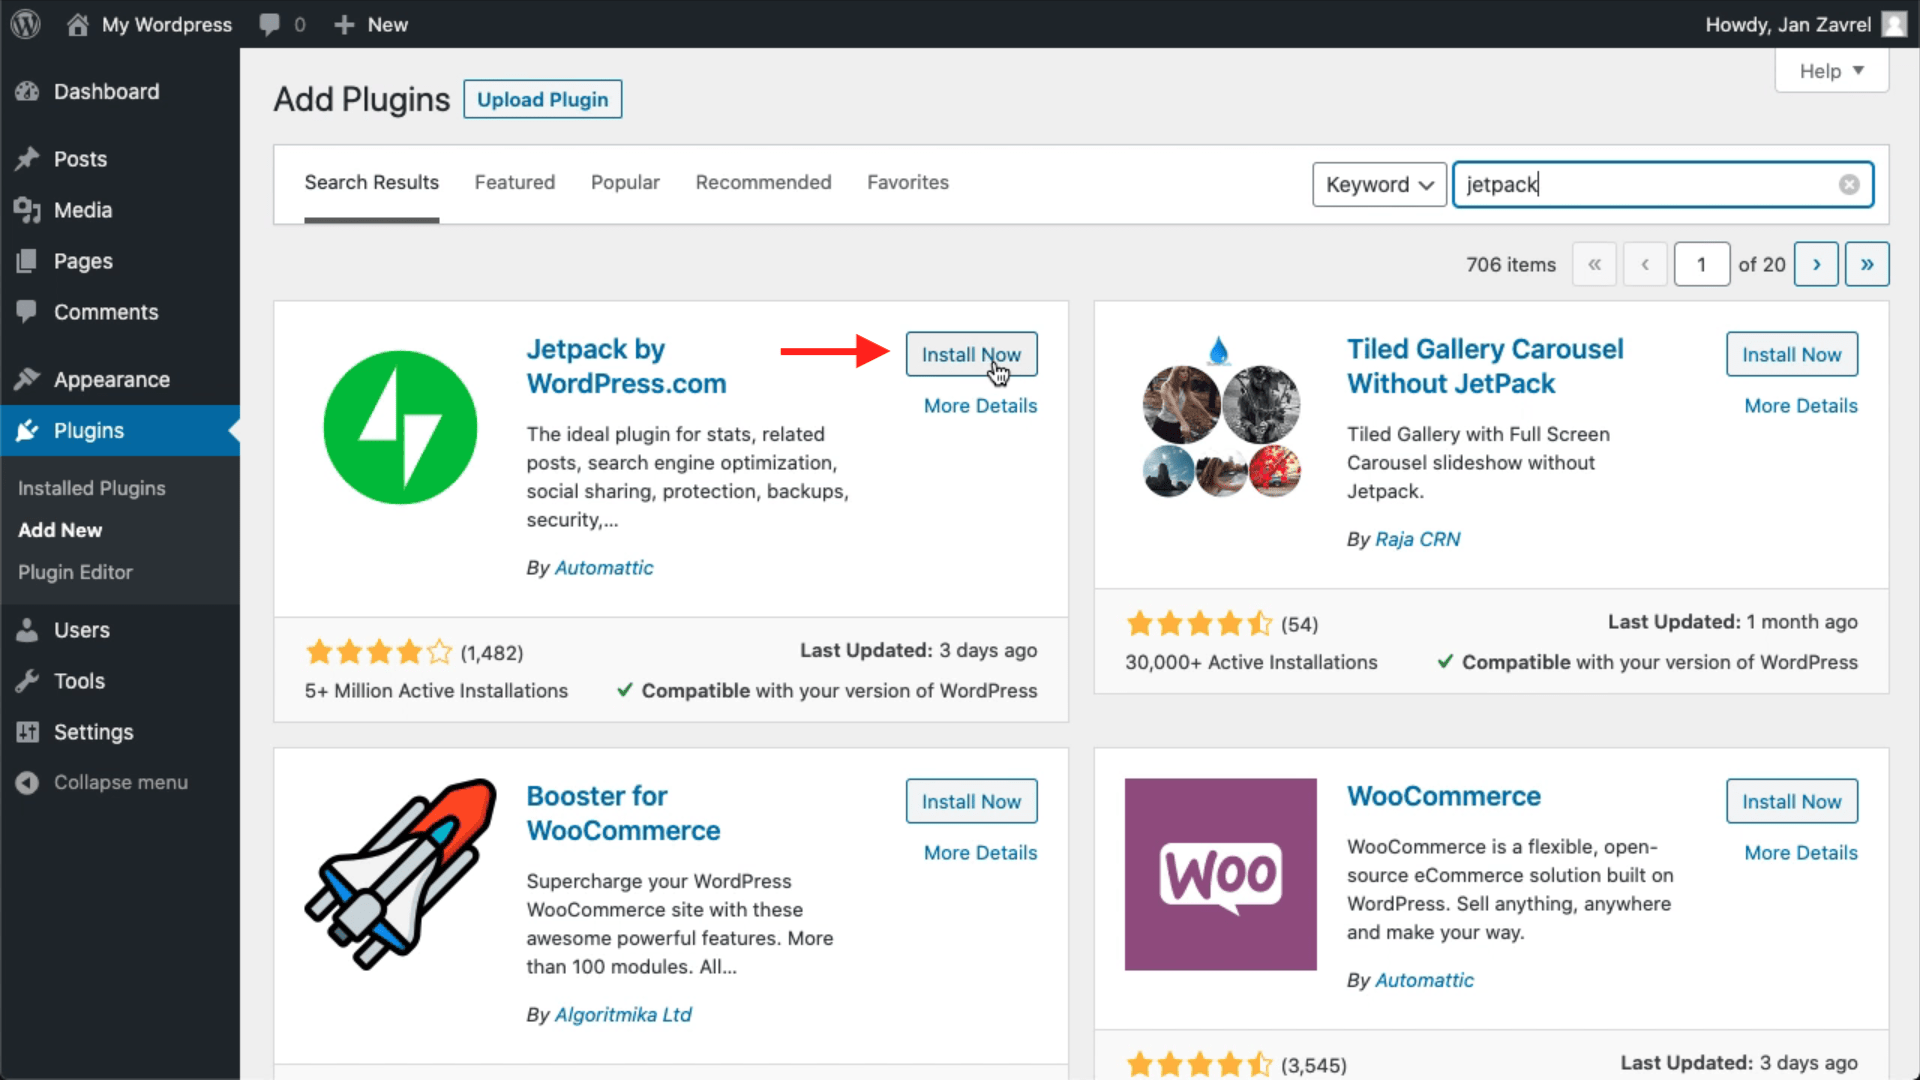Open Plugin Editor submenu item
The width and height of the screenshot is (1920, 1080).
pyautogui.click(x=75, y=572)
